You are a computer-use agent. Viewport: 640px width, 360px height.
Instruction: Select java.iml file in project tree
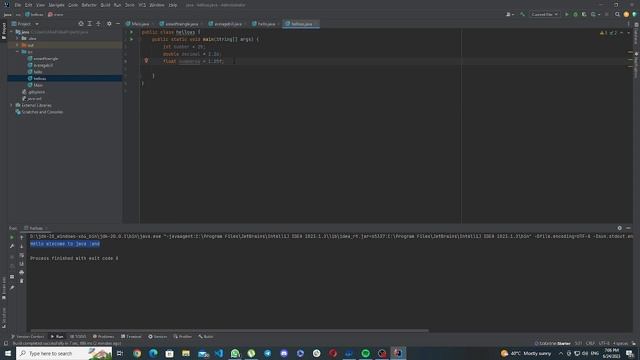pyautogui.click(x=32, y=98)
